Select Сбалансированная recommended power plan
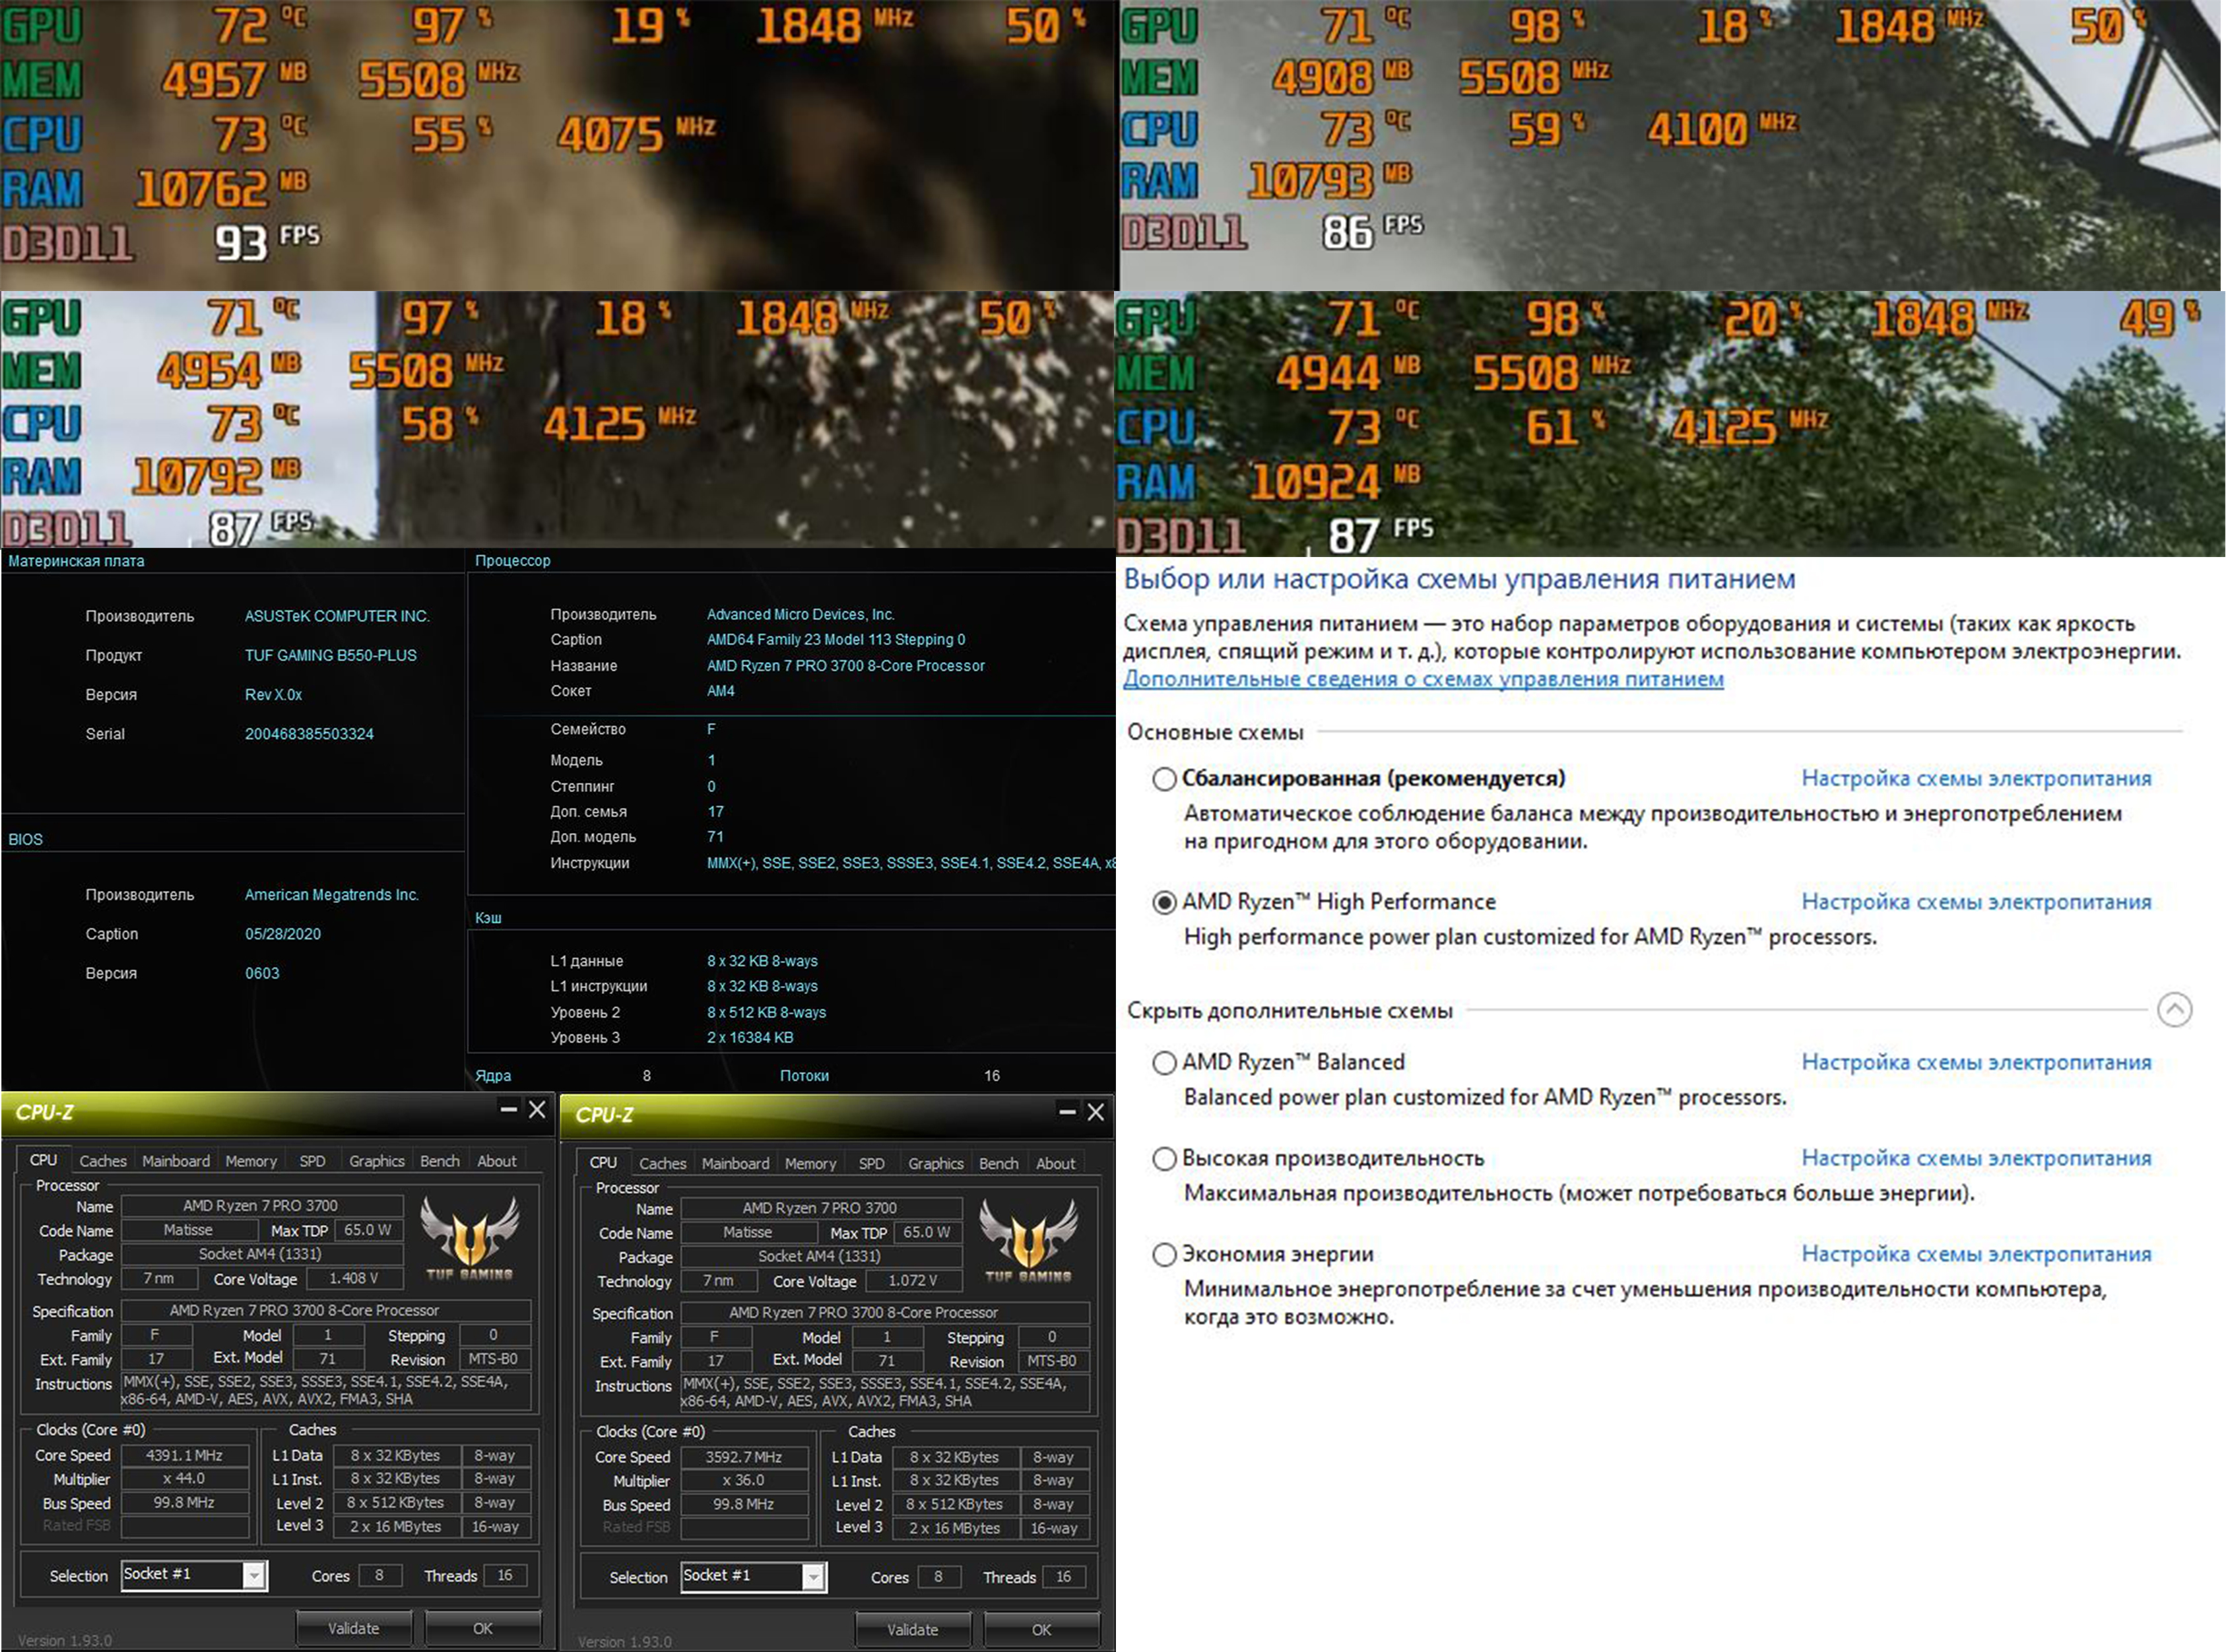Screen dimensions: 2226x1652 [1164, 779]
